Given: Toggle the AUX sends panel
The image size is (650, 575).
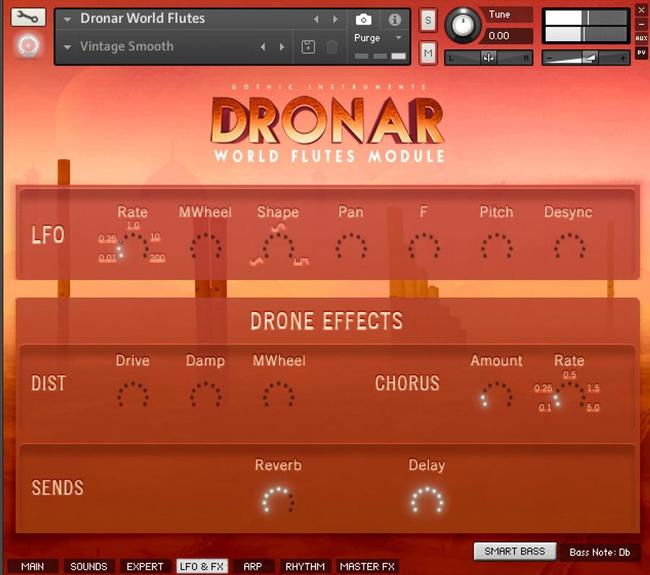Looking at the screenshot, I should (641, 38).
